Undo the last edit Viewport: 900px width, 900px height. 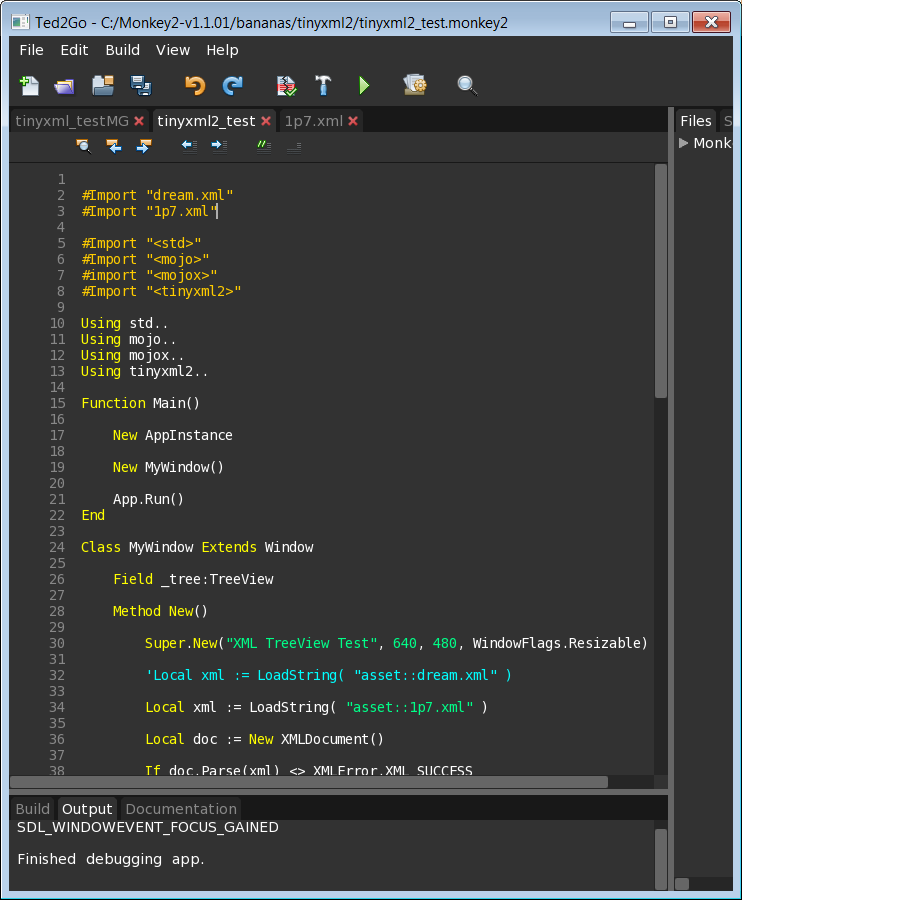tap(195, 86)
